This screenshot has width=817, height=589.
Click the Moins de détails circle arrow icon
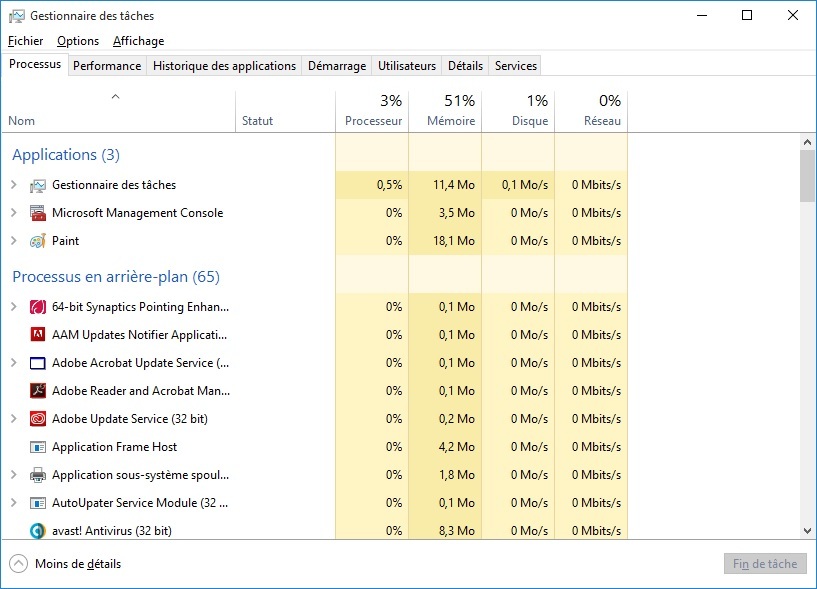(x=18, y=563)
